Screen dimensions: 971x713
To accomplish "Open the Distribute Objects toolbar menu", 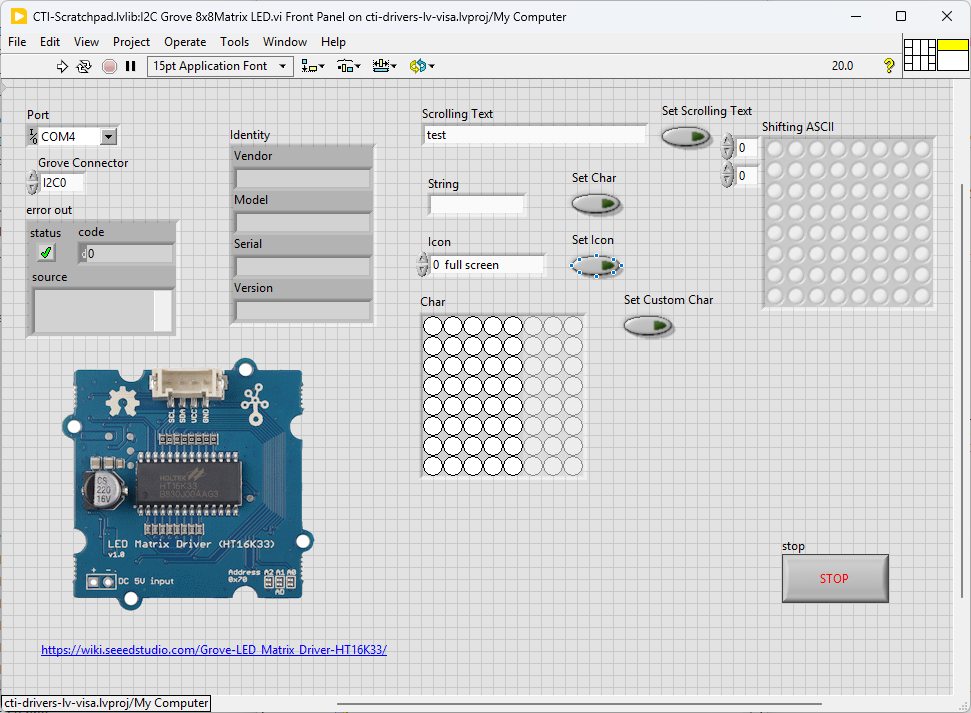I will point(349,66).
